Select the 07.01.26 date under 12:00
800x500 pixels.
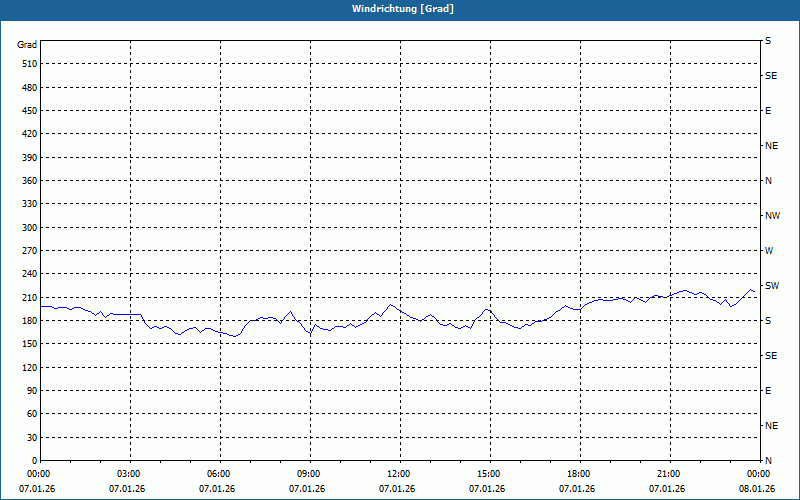coord(397,489)
